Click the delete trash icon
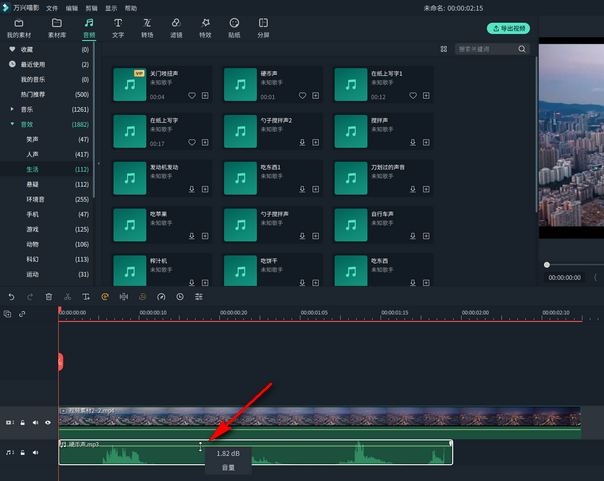604x481 pixels. pyautogui.click(x=48, y=297)
